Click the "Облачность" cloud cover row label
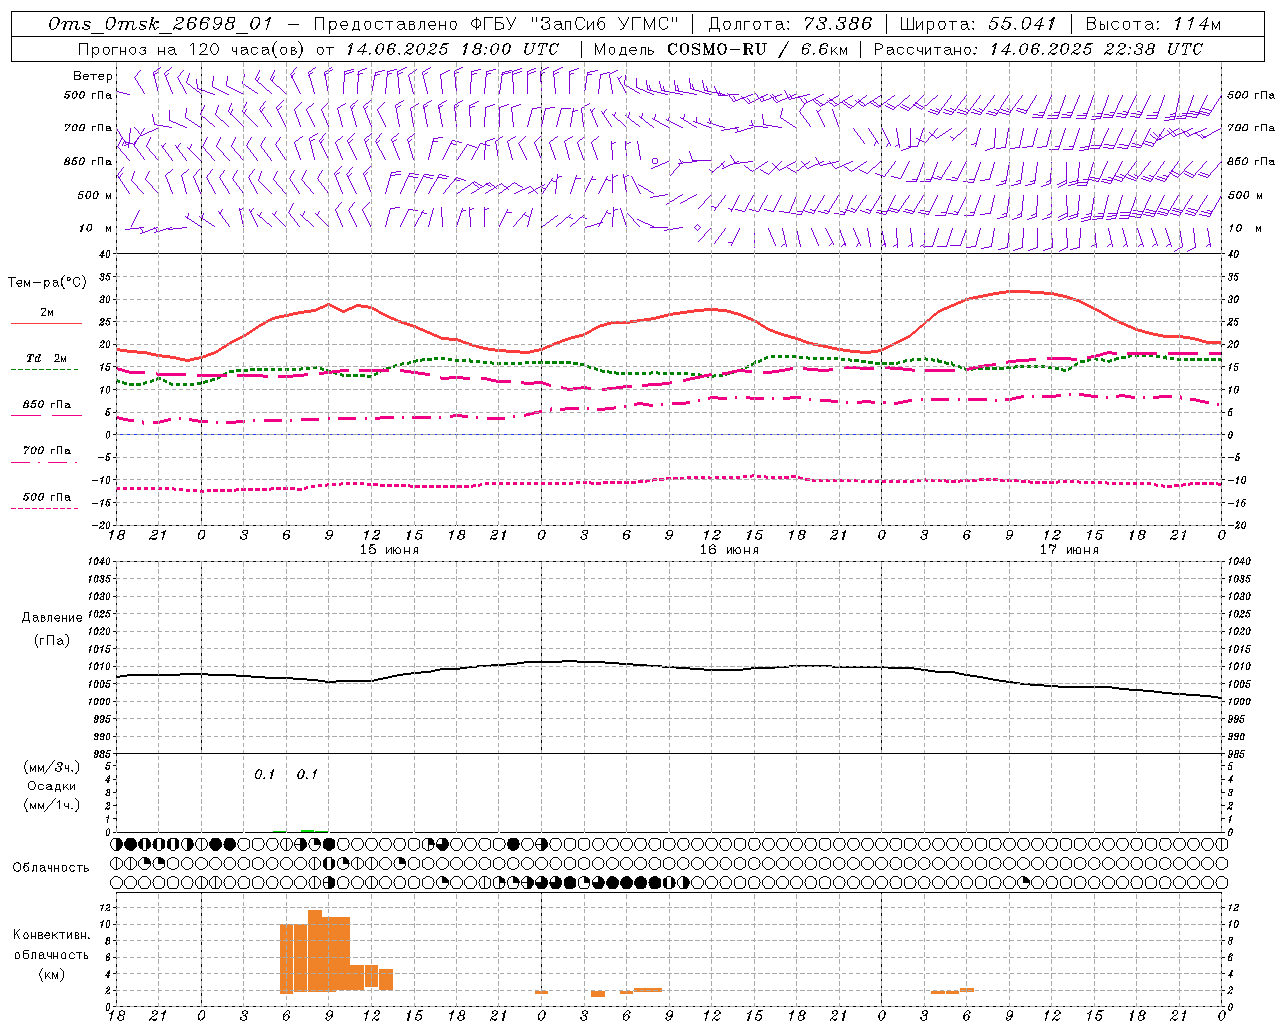Image resolution: width=1280 pixels, height=1024 pixels. (51, 867)
